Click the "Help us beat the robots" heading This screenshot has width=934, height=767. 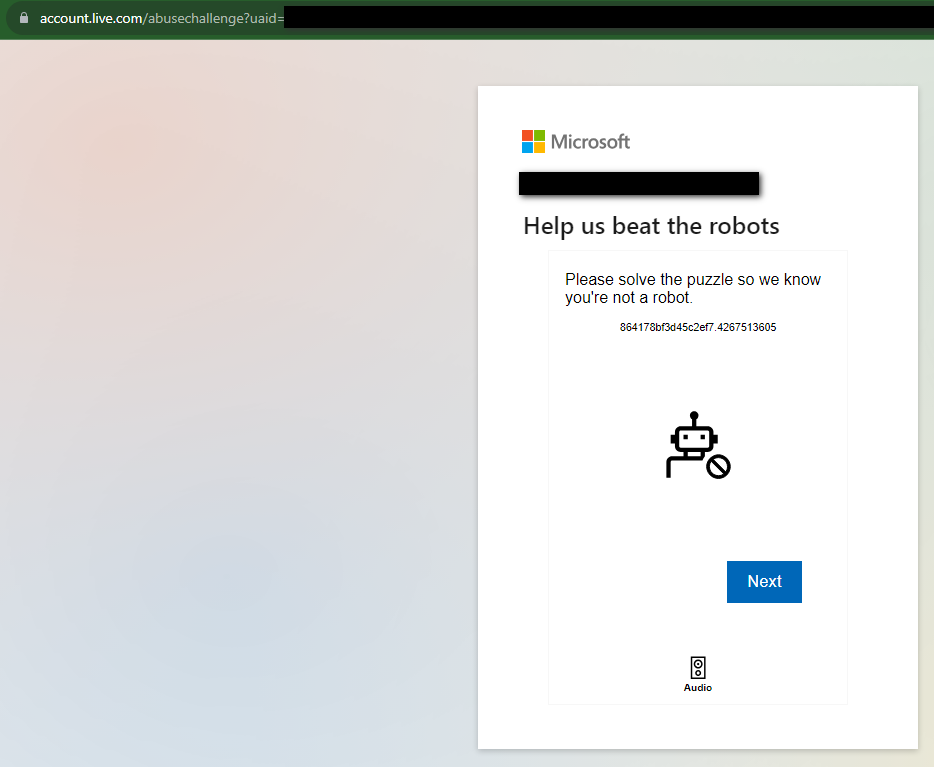(651, 226)
